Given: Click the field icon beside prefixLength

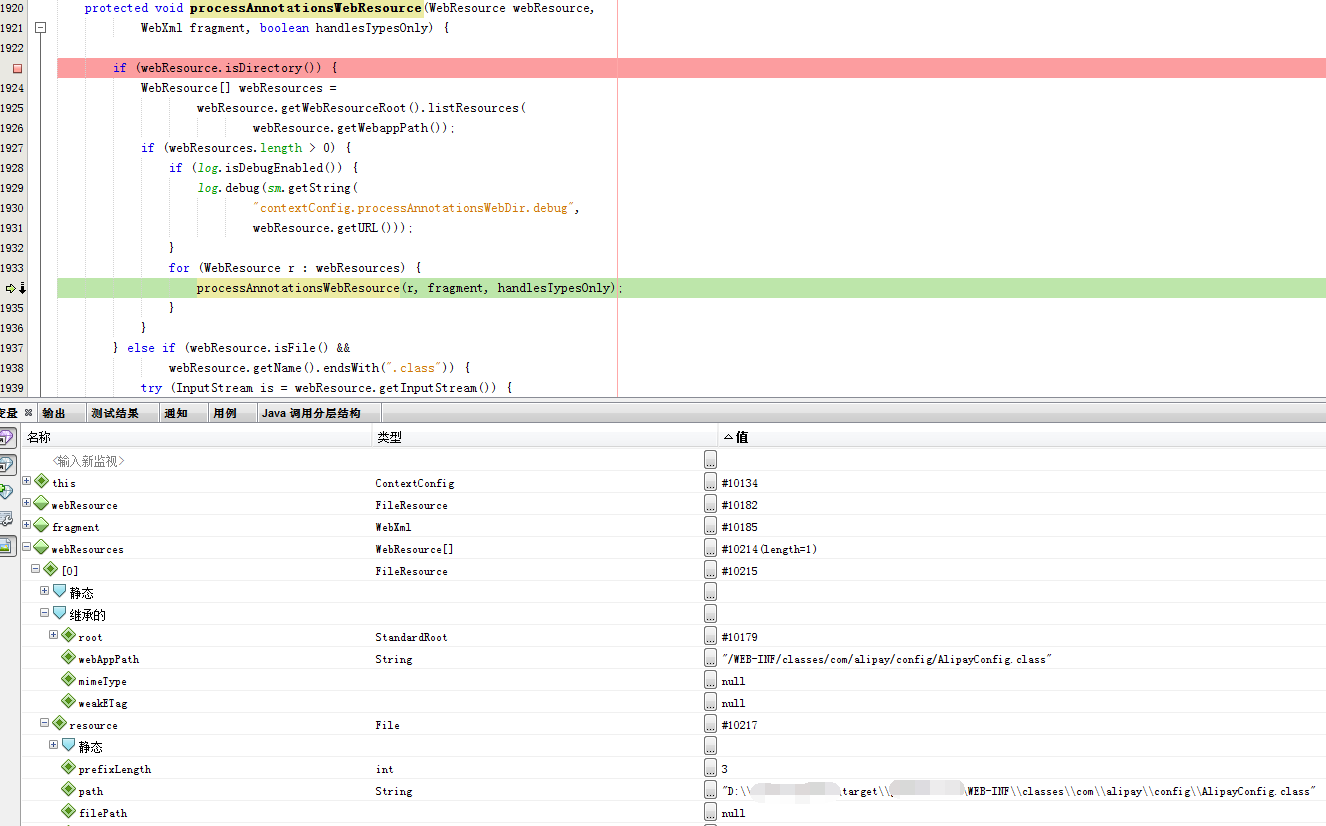Looking at the screenshot, I should coord(69,768).
